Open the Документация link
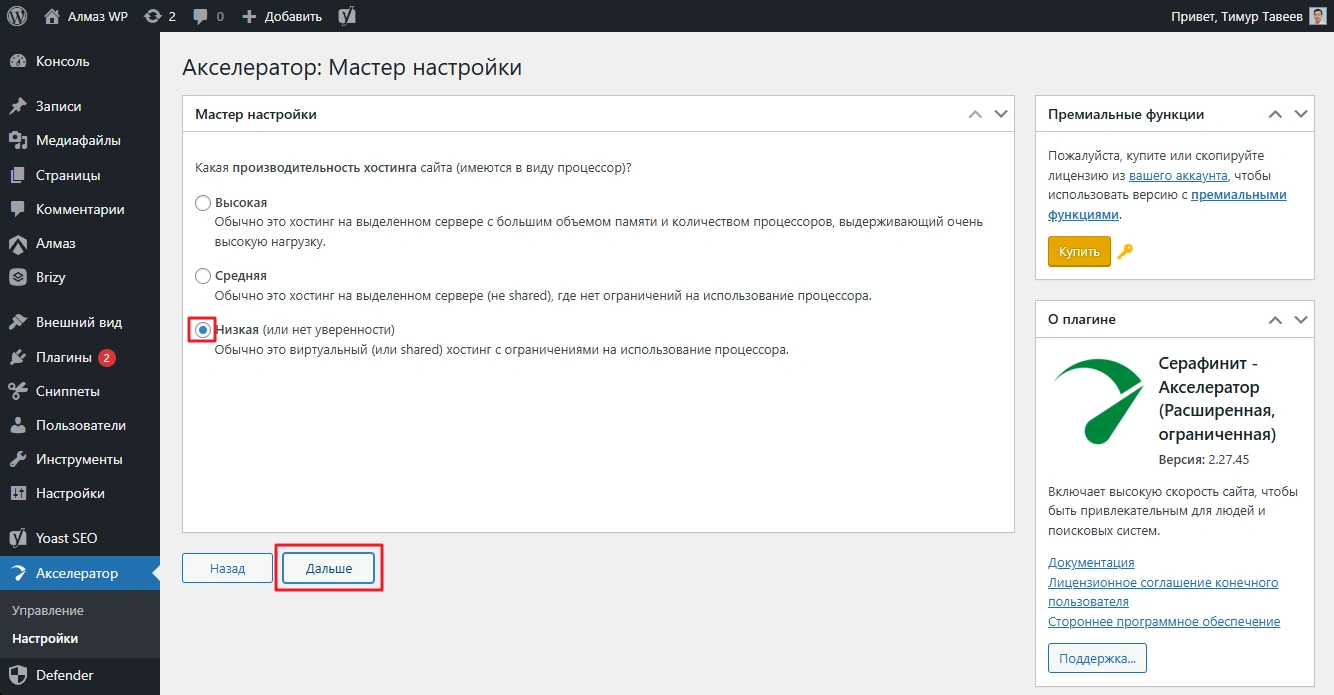Image resolution: width=1334 pixels, height=695 pixels. (1091, 563)
